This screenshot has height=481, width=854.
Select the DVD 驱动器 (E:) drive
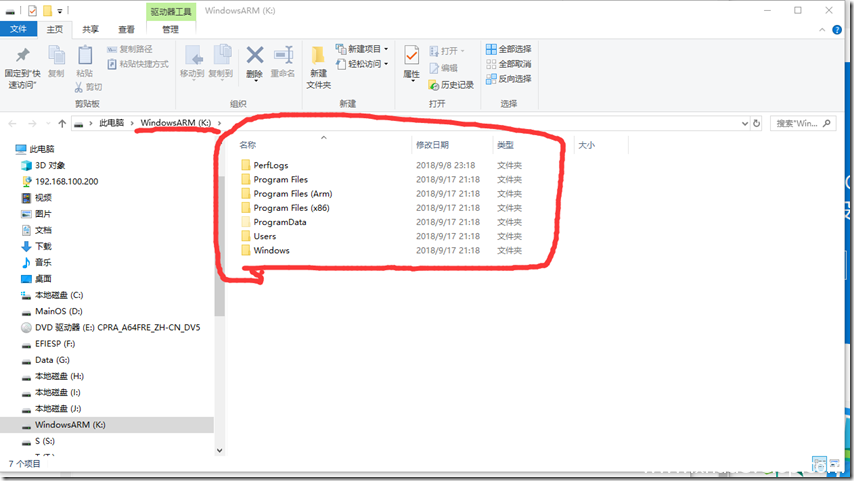[x=117, y=327]
